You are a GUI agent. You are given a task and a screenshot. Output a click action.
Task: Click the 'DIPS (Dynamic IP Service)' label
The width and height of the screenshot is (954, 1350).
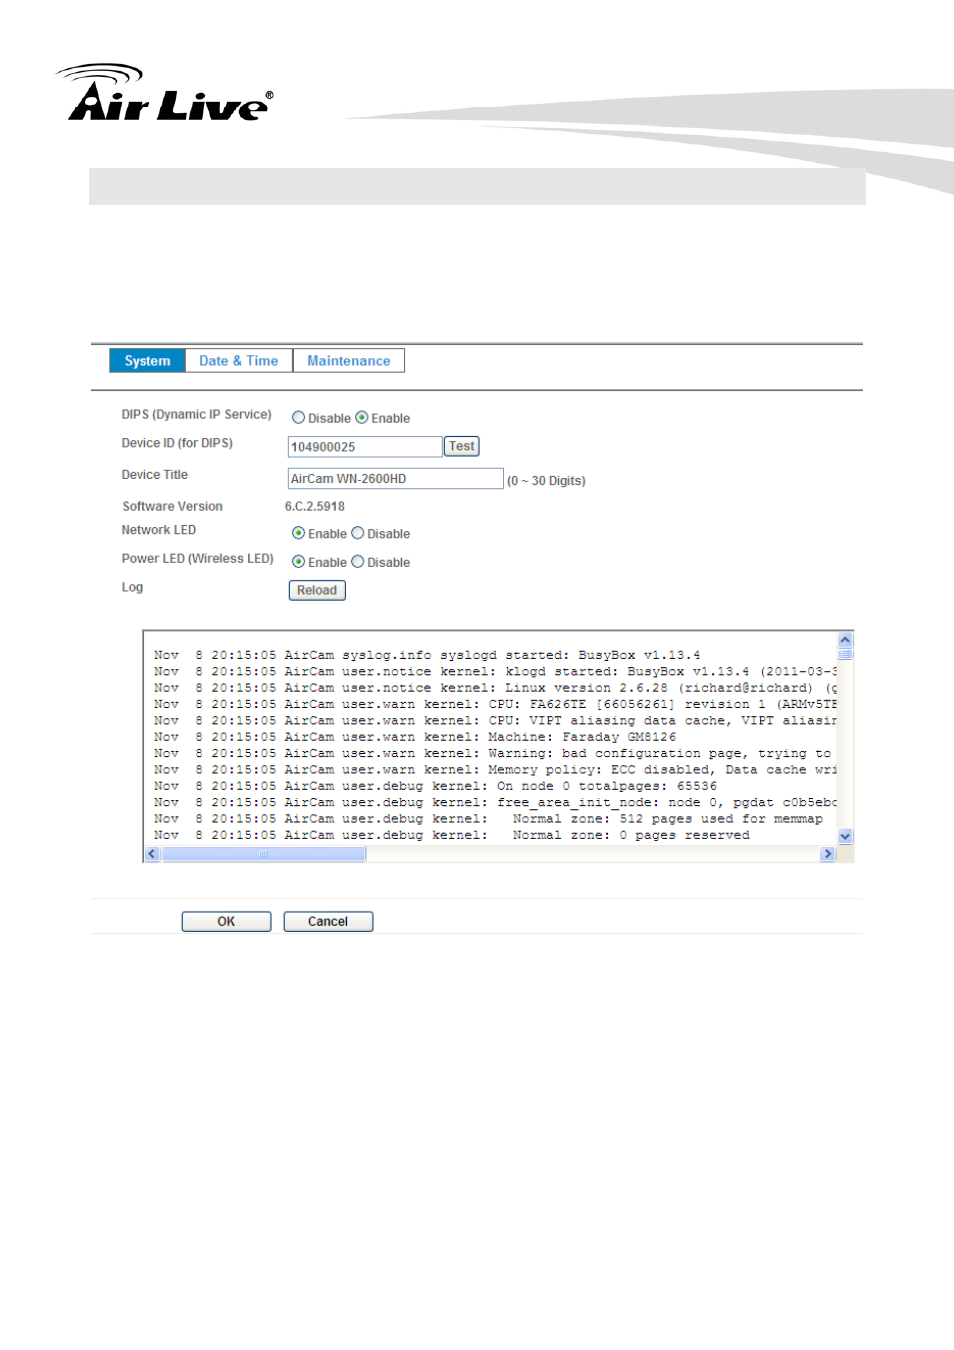(x=197, y=414)
